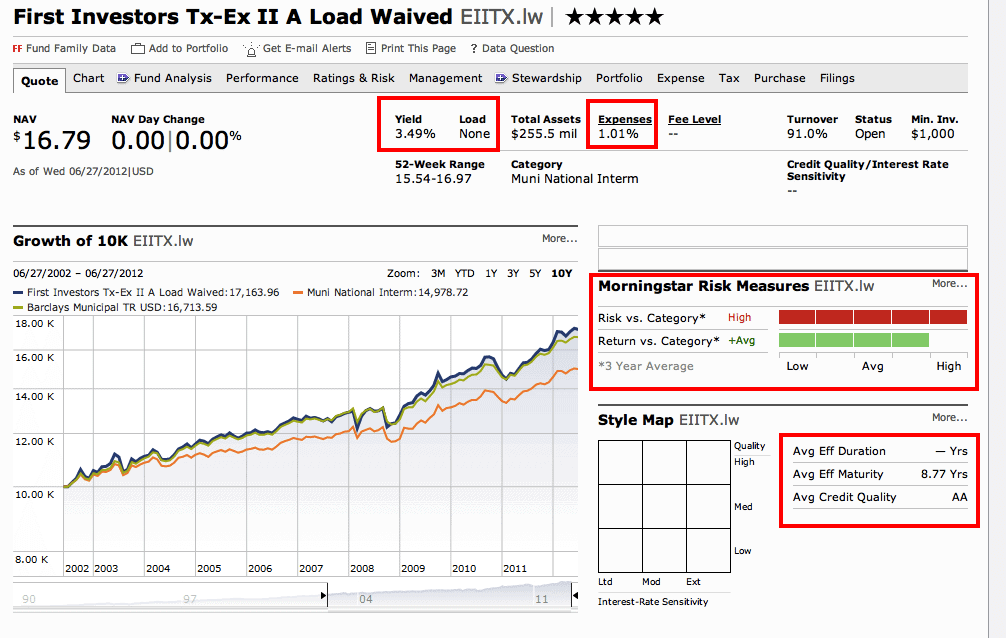Click the NAV price 16.79
Viewport: 1006px width, 638px height.
pyautogui.click(x=52, y=141)
